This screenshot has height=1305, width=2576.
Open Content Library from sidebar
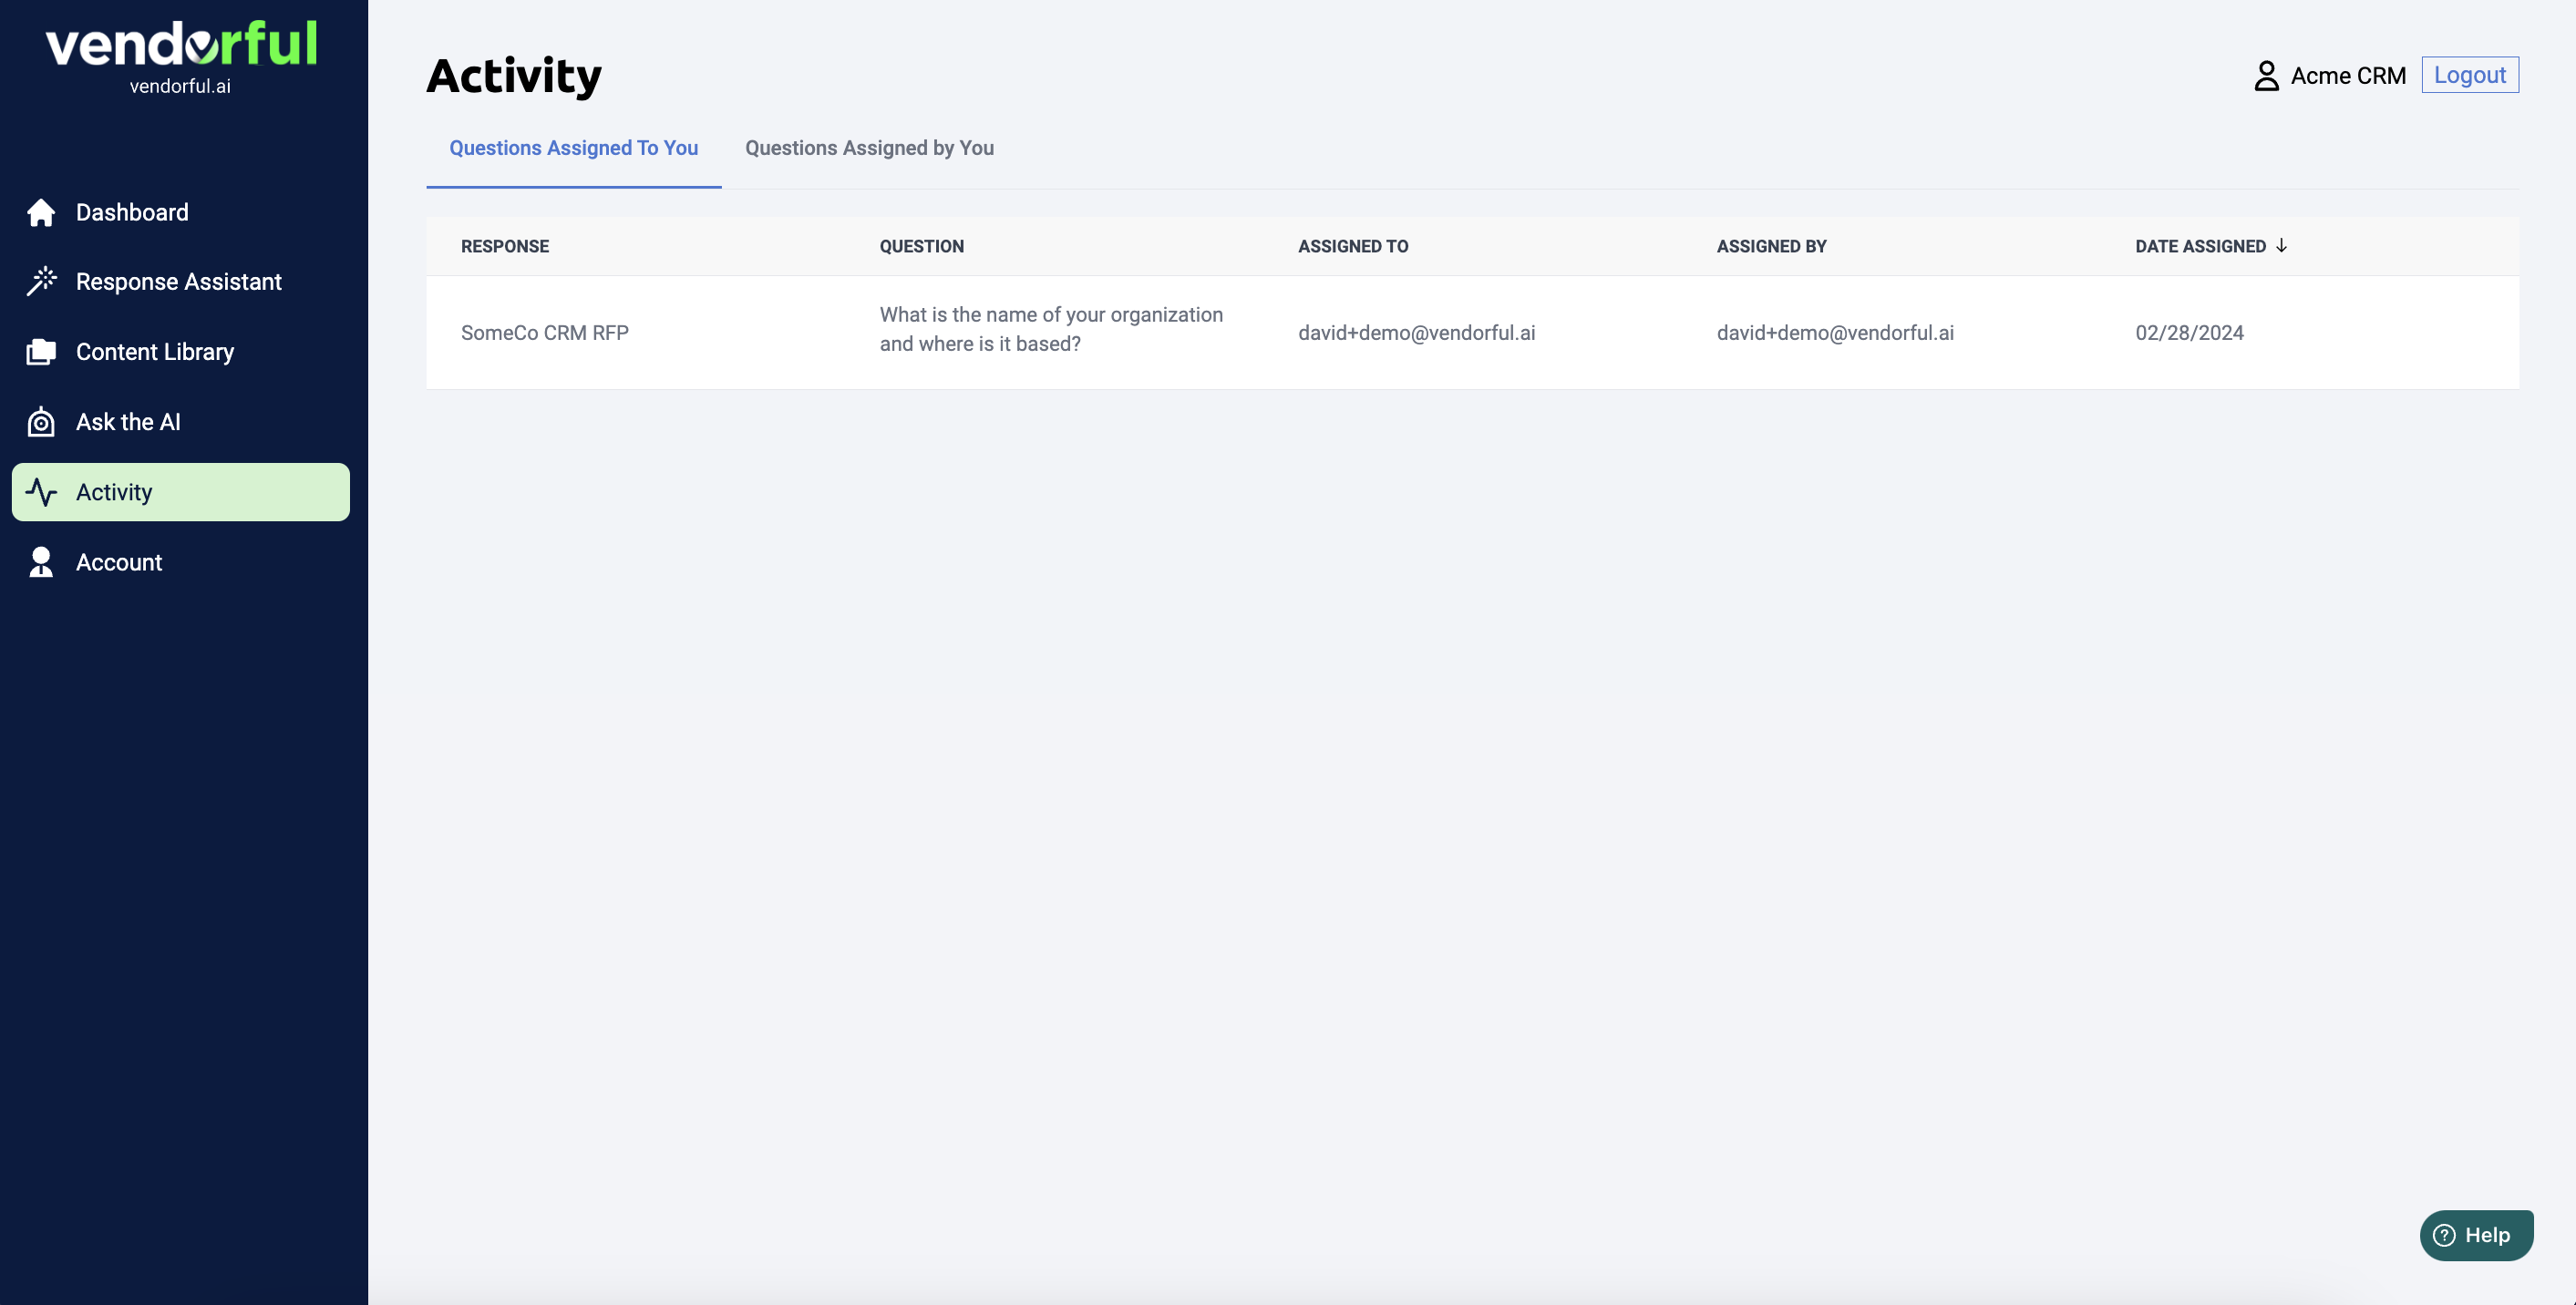point(155,352)
